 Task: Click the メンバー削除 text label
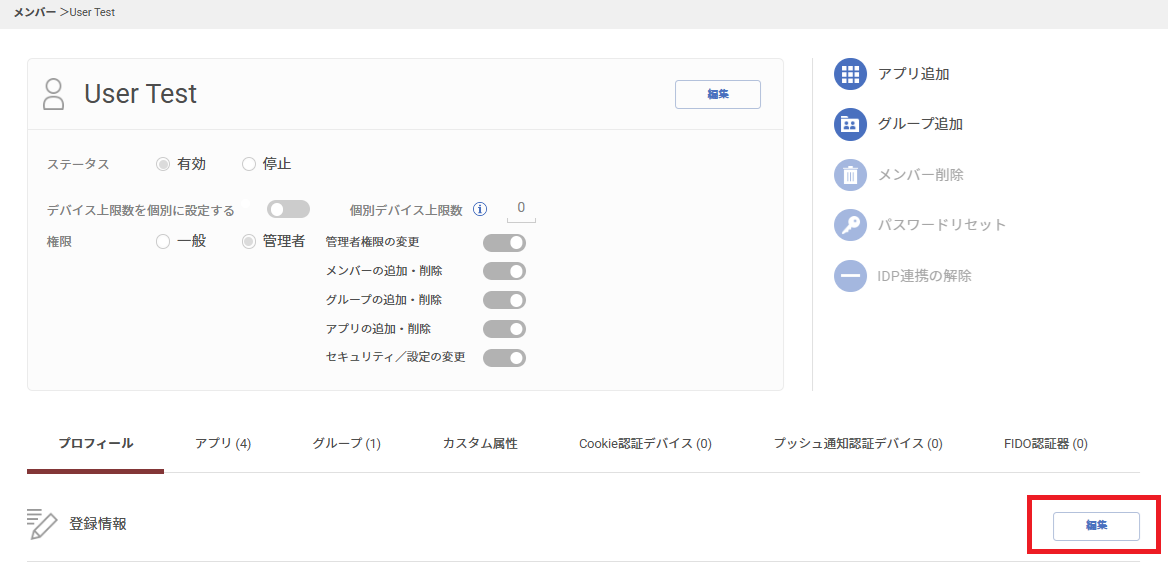[x=921, y=175]
